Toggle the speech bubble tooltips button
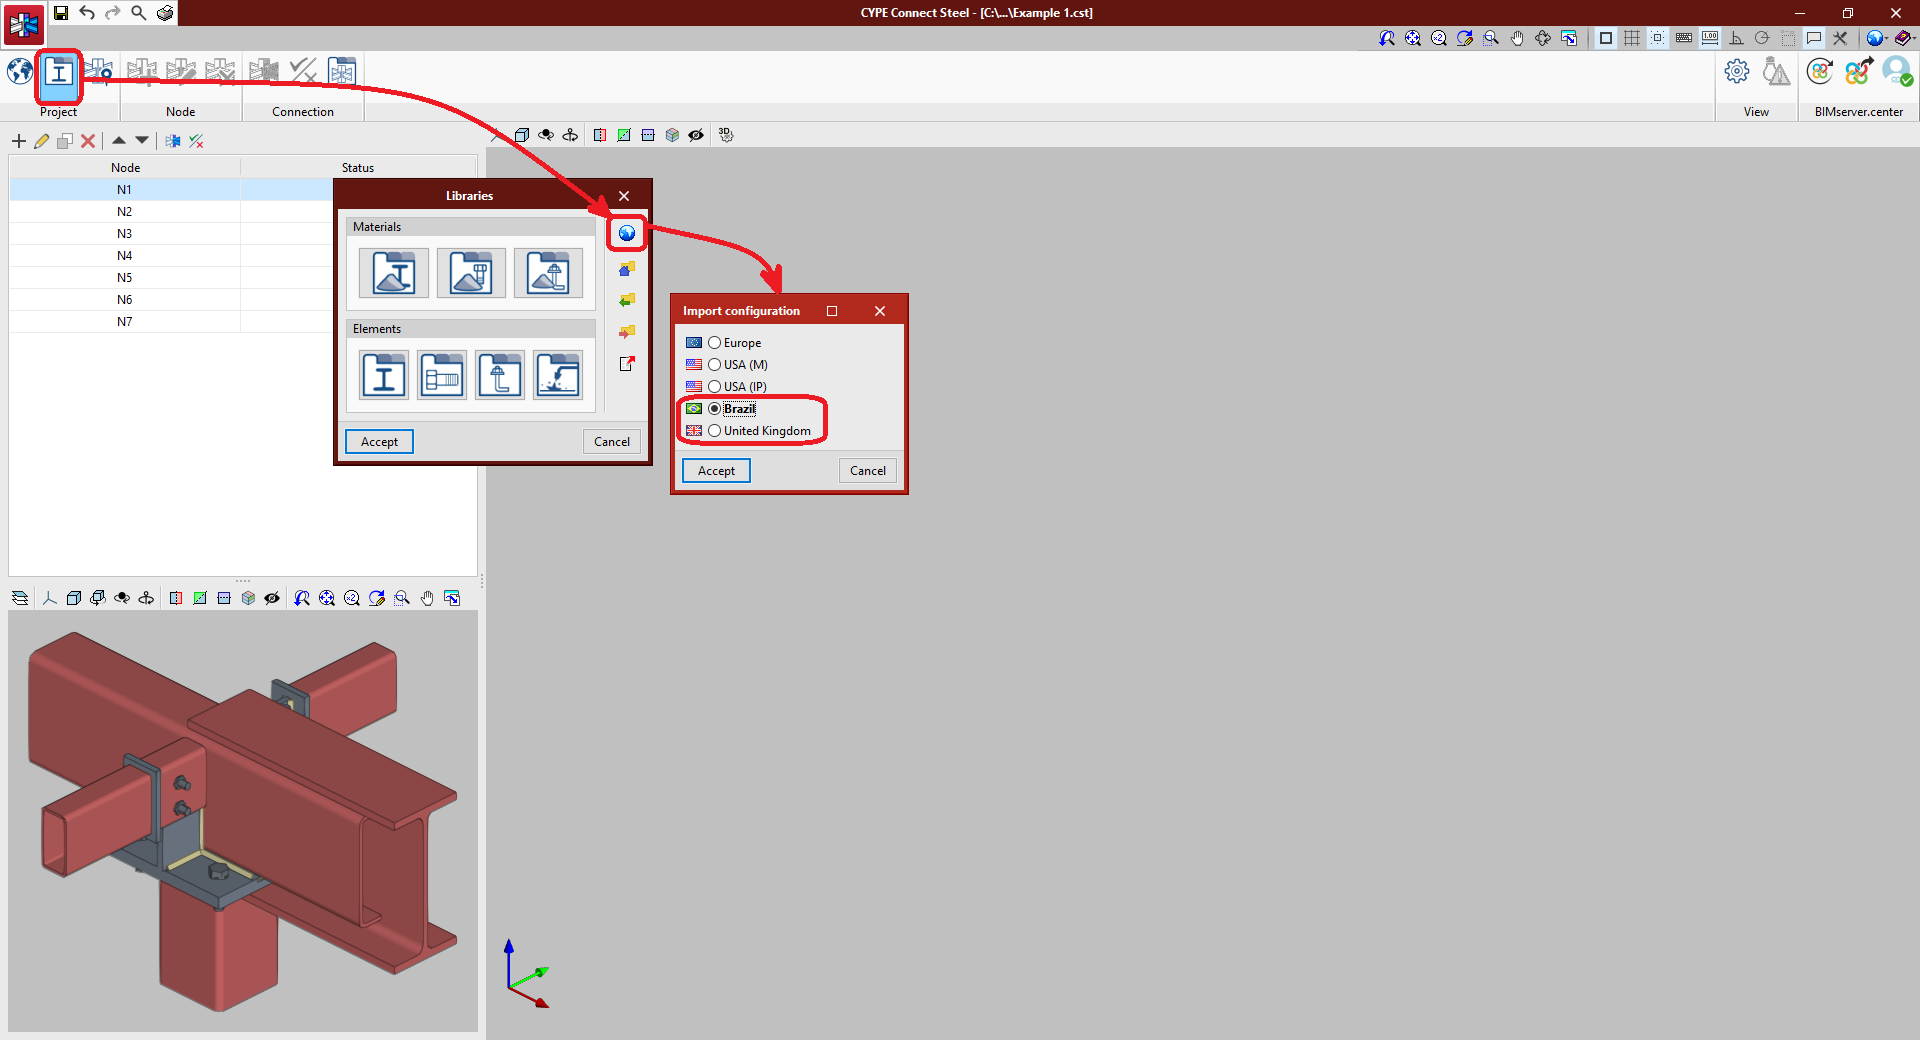 (x=1814, y=38)
